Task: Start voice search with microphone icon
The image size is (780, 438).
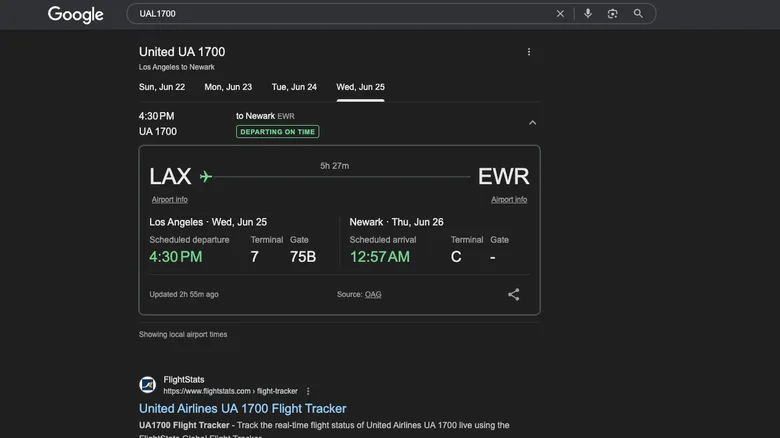Action: (x=587, y=14)
